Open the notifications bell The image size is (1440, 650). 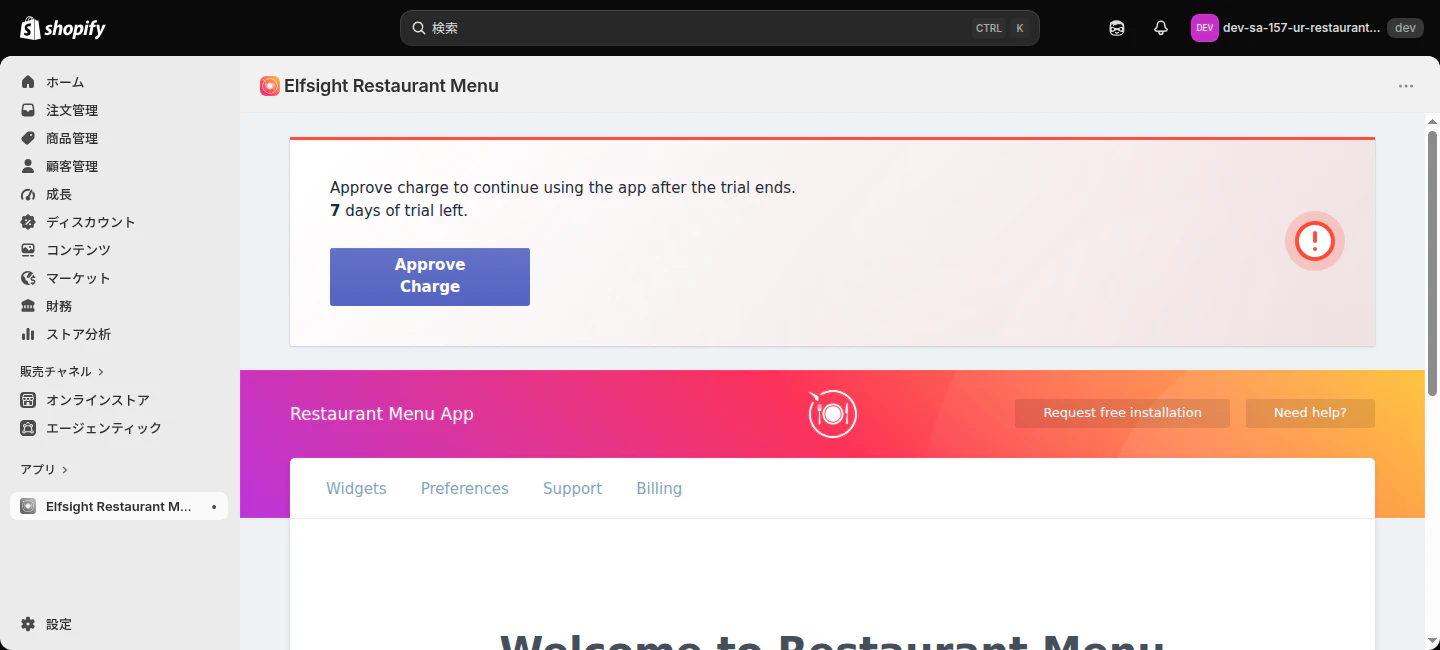pyautogui.click(x=1161, y=28)
